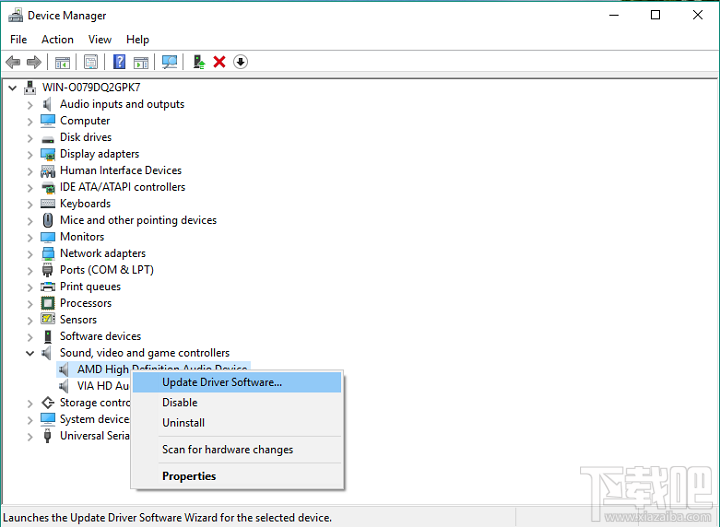Expand the Display adapters category
Image resolution: width=720 pixels, height=527 pixels.
point(30,155)
